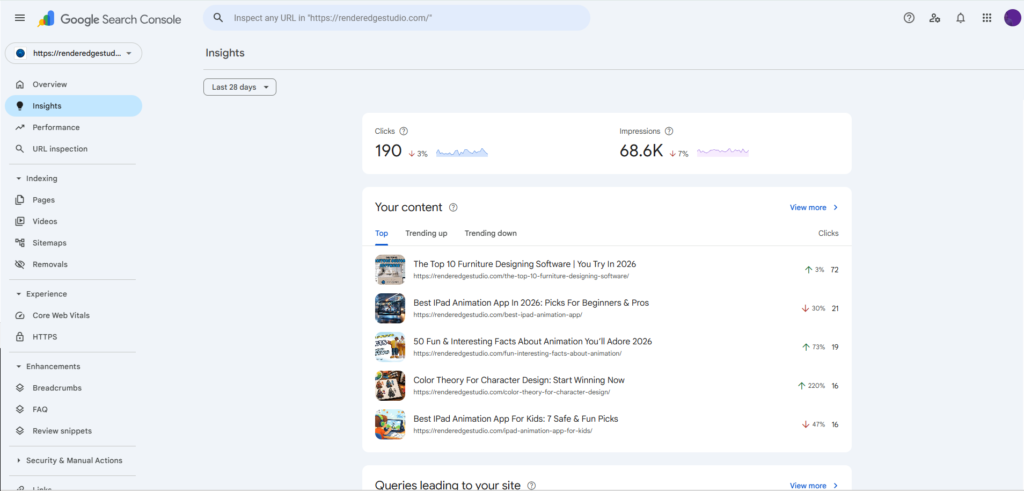Screen dimensions: 1024x491
Task: Open the hamburger main menu
Action: (x=20, y=18)
